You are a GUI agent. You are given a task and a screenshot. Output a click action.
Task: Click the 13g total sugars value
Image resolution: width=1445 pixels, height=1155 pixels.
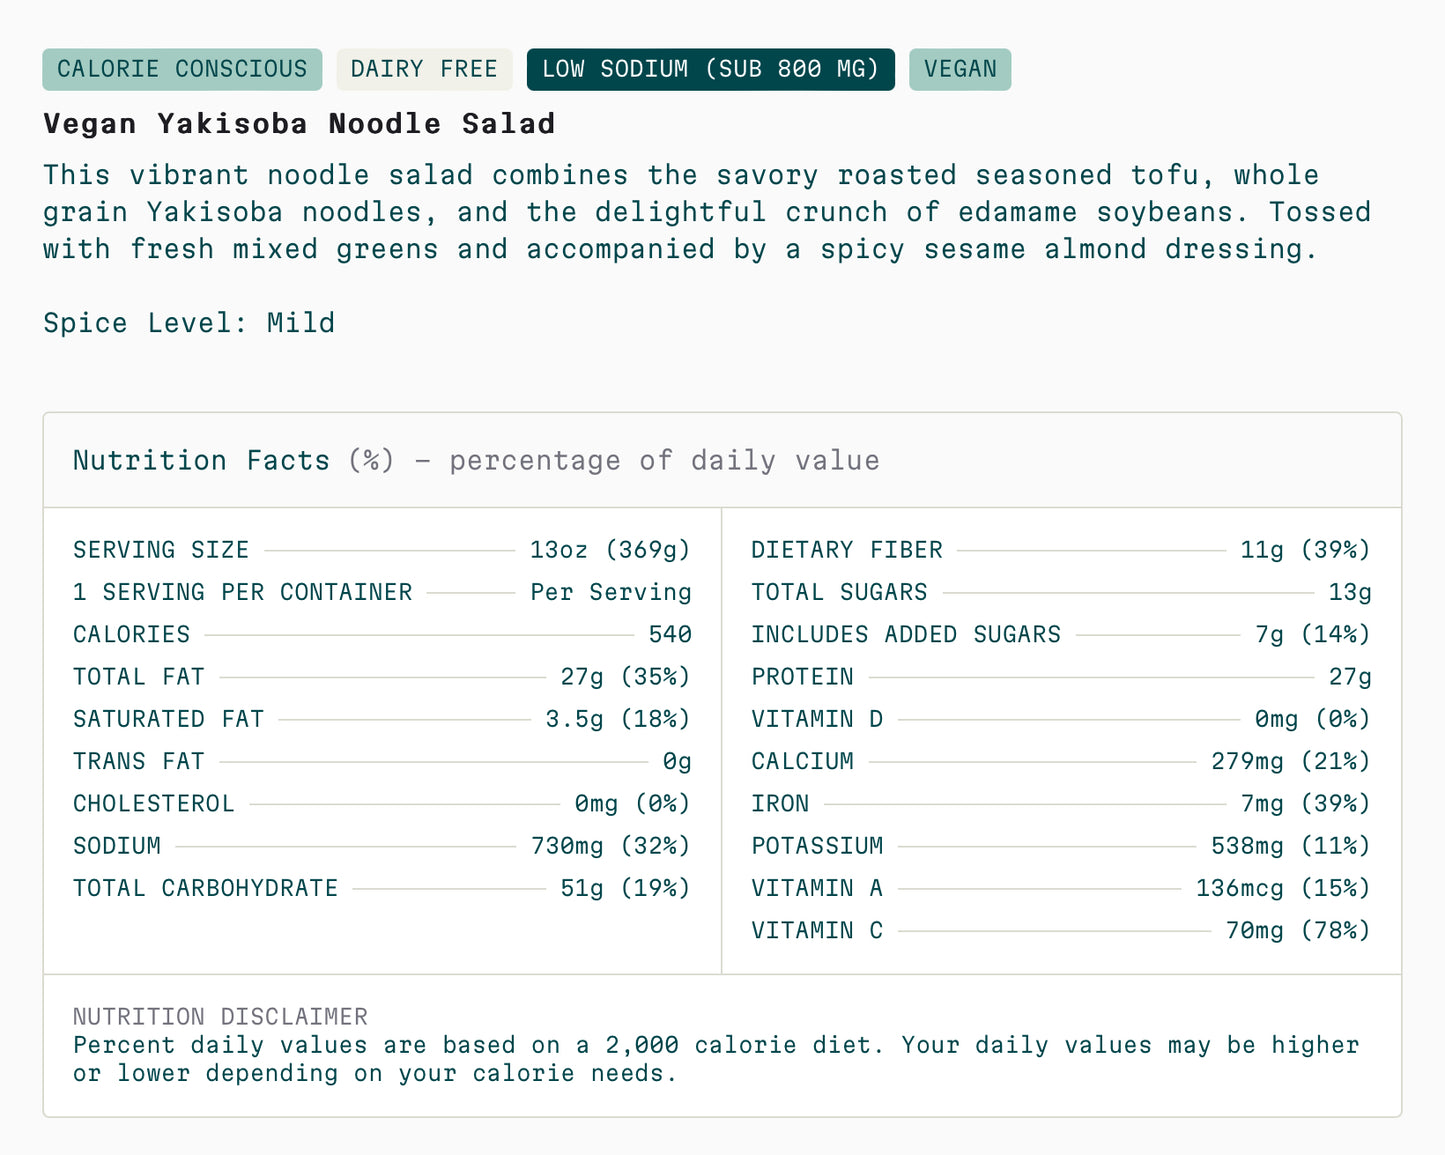(x=1350, y=593)
